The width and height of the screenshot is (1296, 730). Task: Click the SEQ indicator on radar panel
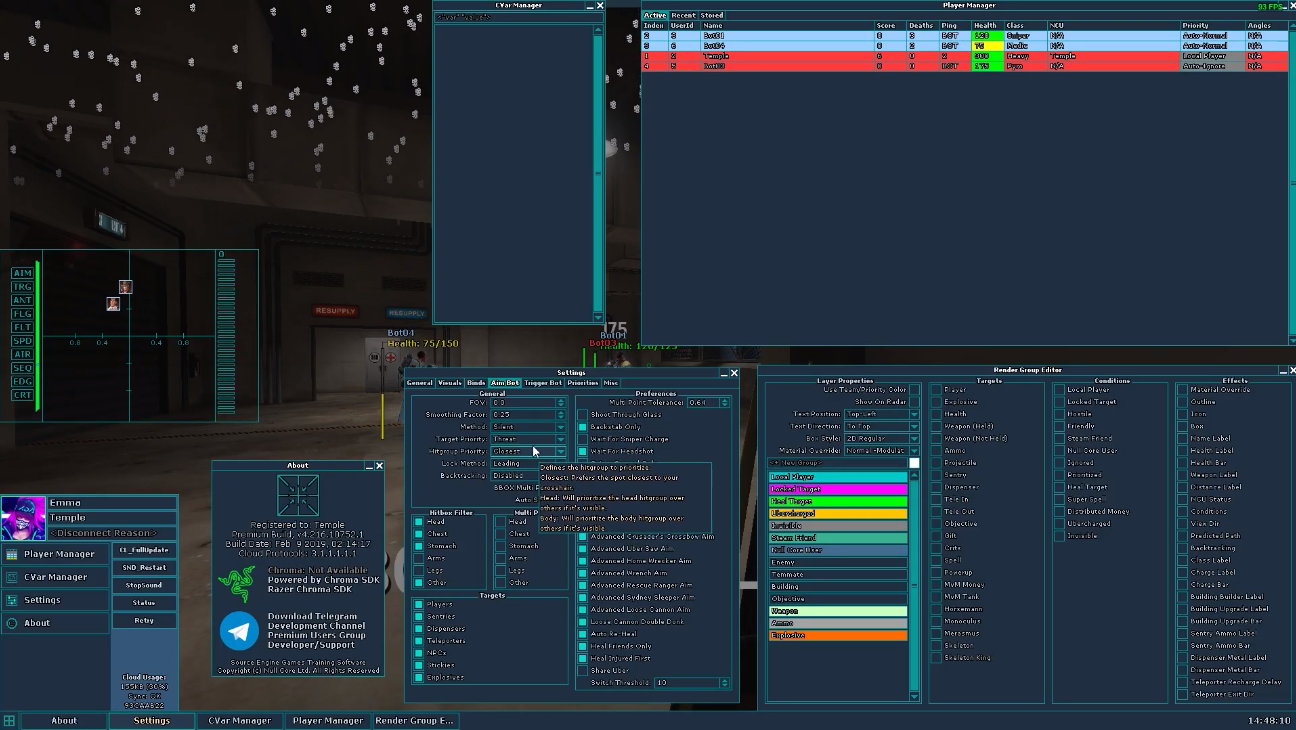coord(22,368)
